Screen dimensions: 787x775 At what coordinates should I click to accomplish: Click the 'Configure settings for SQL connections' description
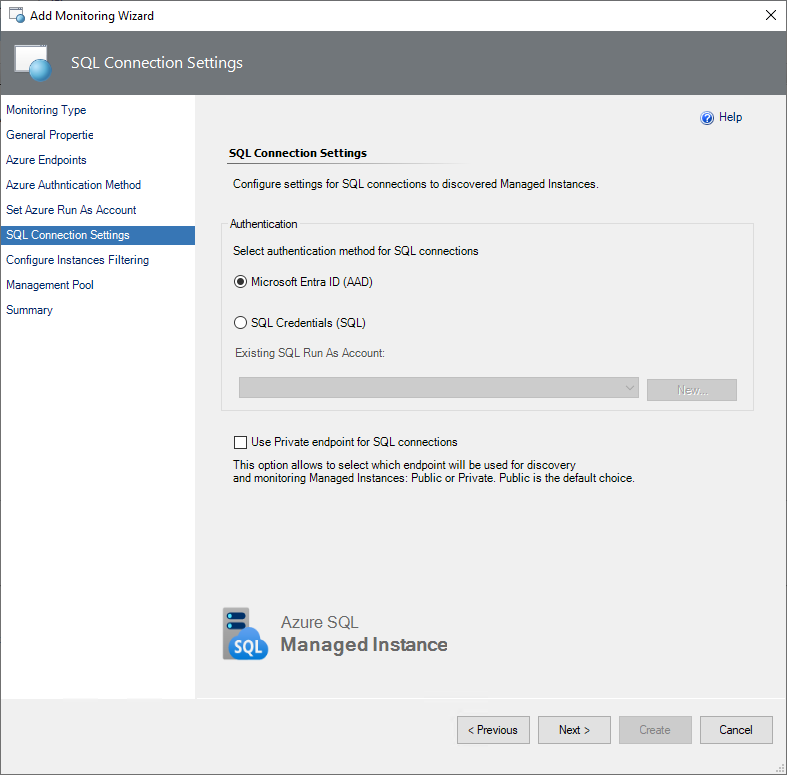(416, 184)
